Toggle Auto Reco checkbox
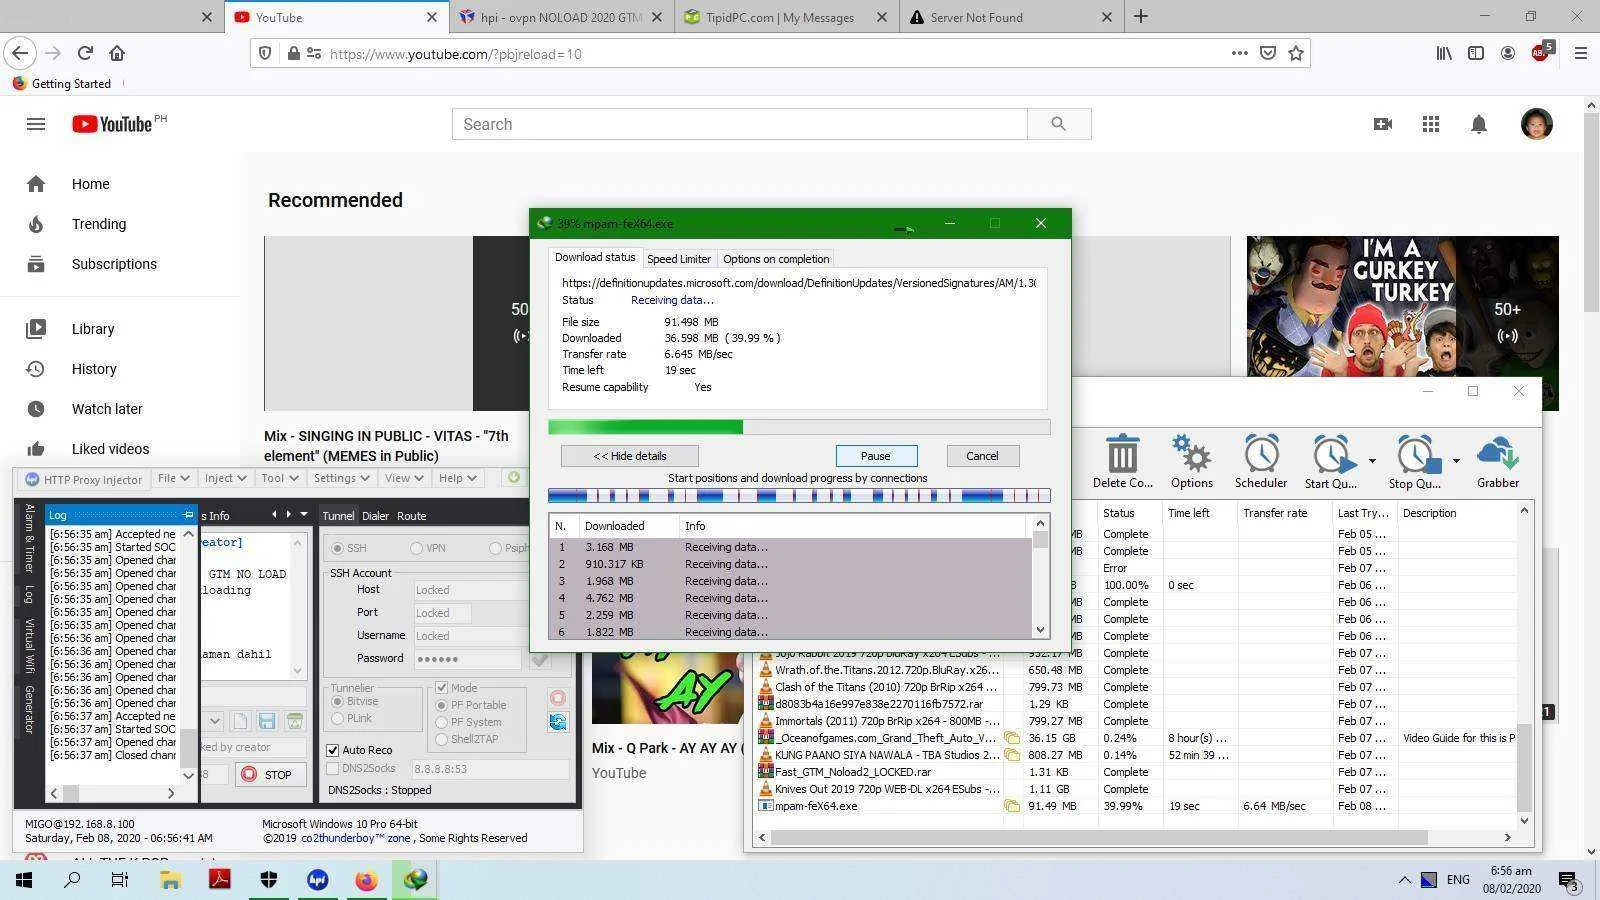This screenshot has height=900, width=1600. tap(333, 750)
